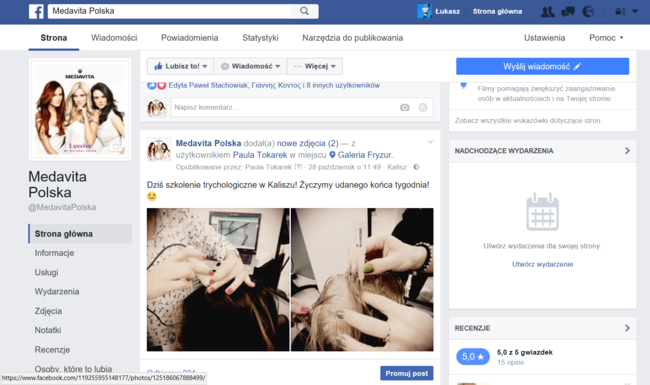
Task: Open the Więcej dropdown
Action: (315, 66)
